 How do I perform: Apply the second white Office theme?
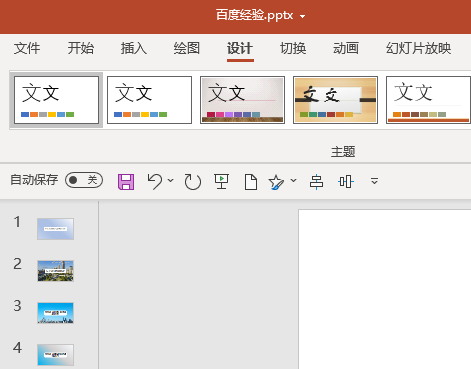[149, 100]
